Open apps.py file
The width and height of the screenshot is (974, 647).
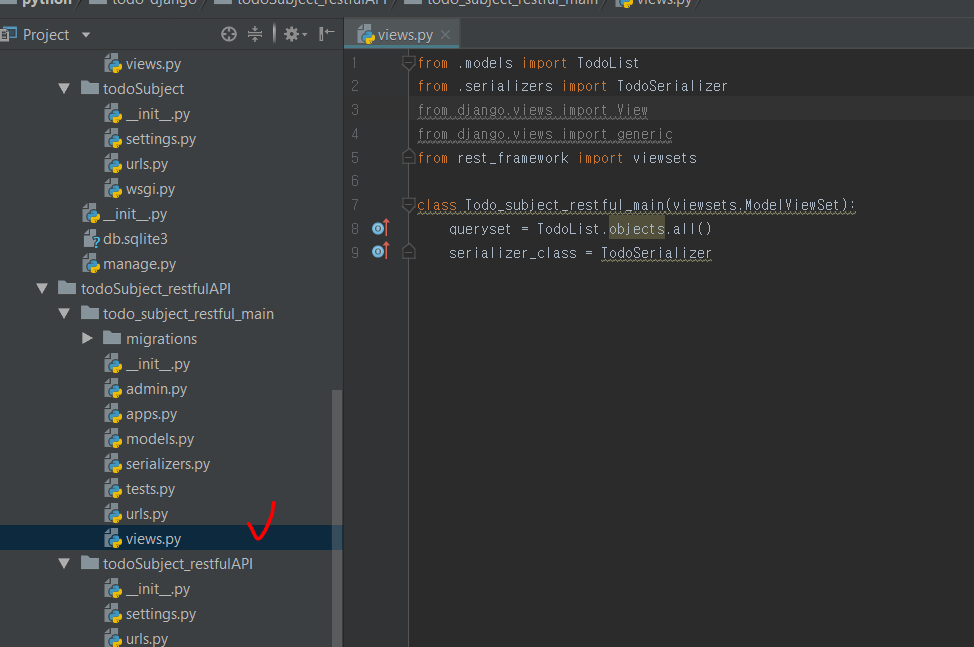coord(152,414)
